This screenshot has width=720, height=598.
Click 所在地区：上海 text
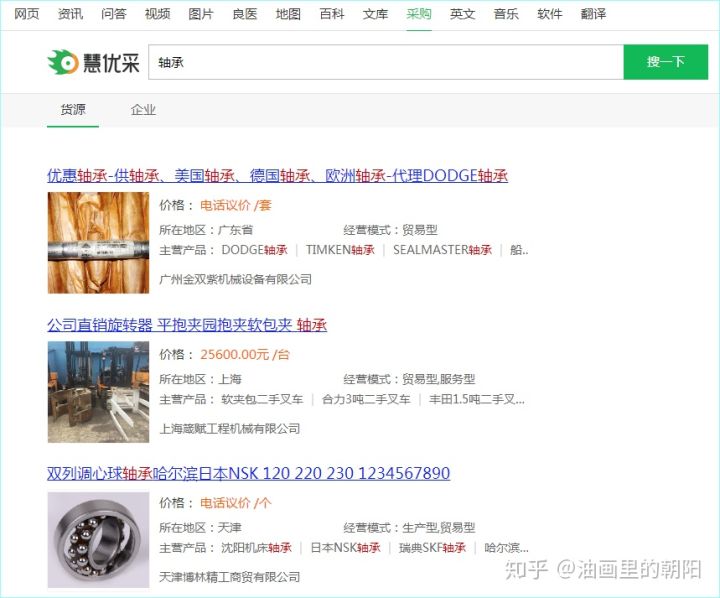200,379
